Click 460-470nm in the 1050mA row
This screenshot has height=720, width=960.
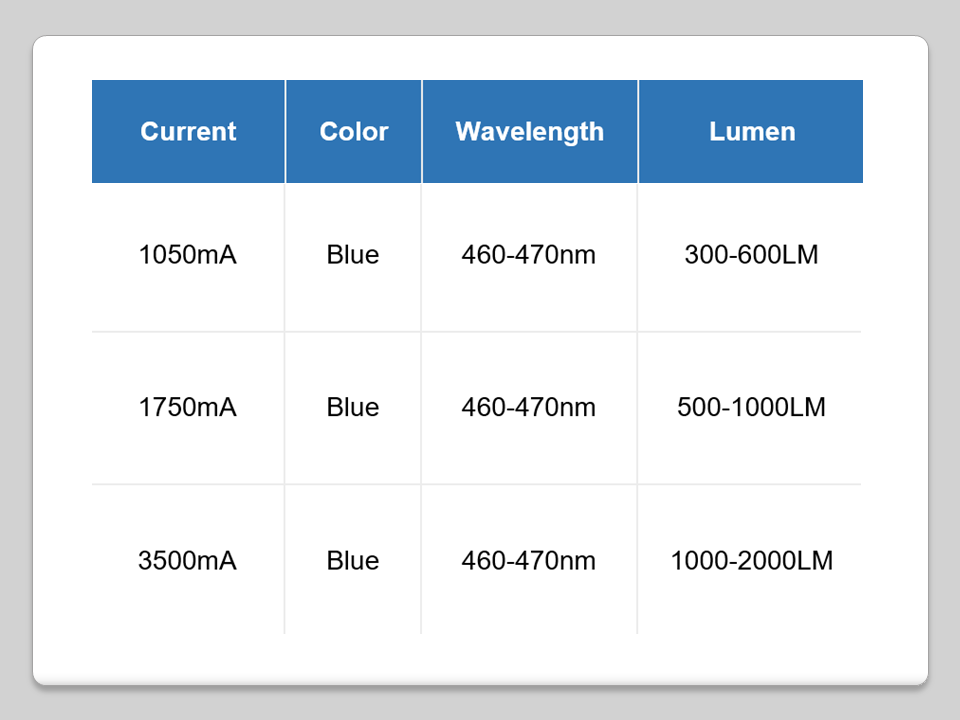click(x=528, y=255)
